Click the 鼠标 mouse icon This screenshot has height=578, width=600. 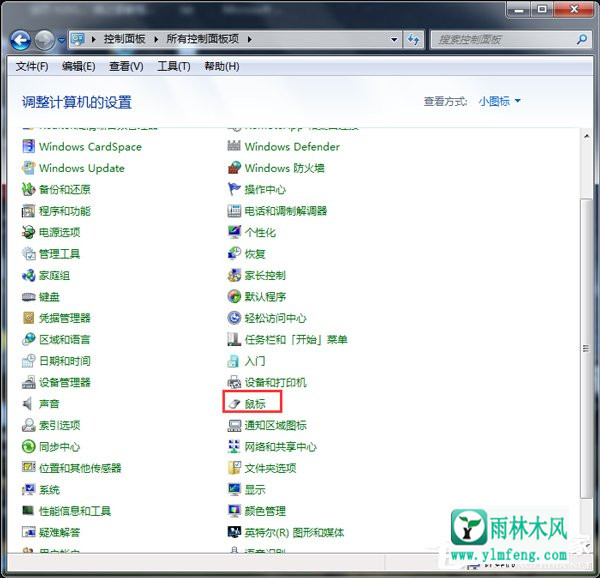[234, 404]
